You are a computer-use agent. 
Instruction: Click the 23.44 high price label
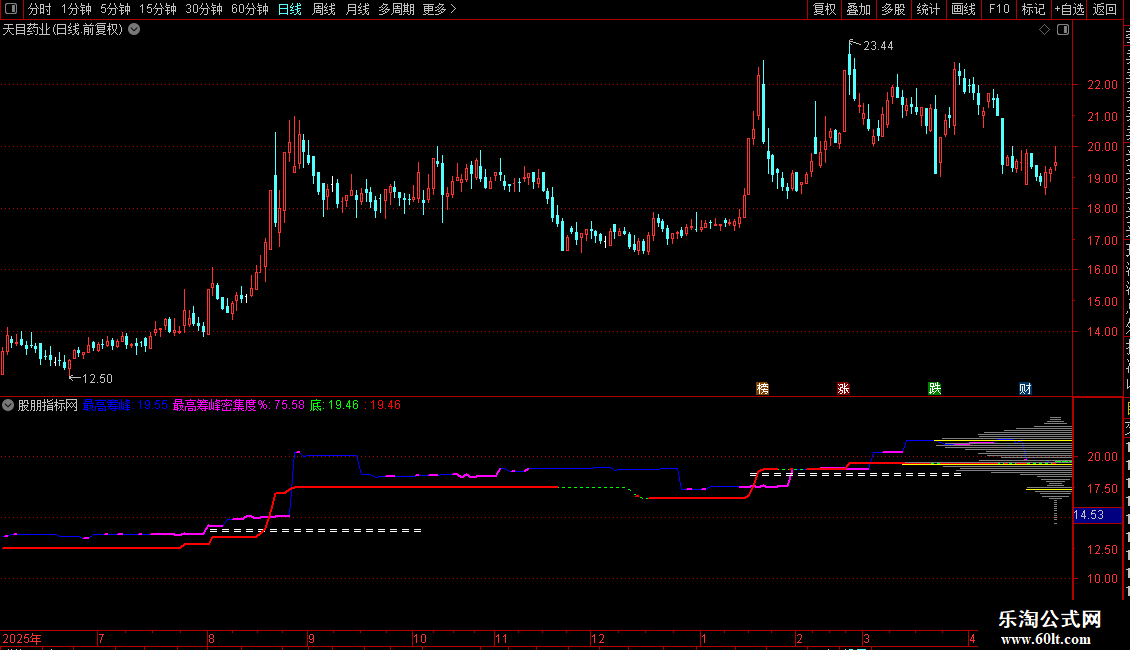(878, 46)
